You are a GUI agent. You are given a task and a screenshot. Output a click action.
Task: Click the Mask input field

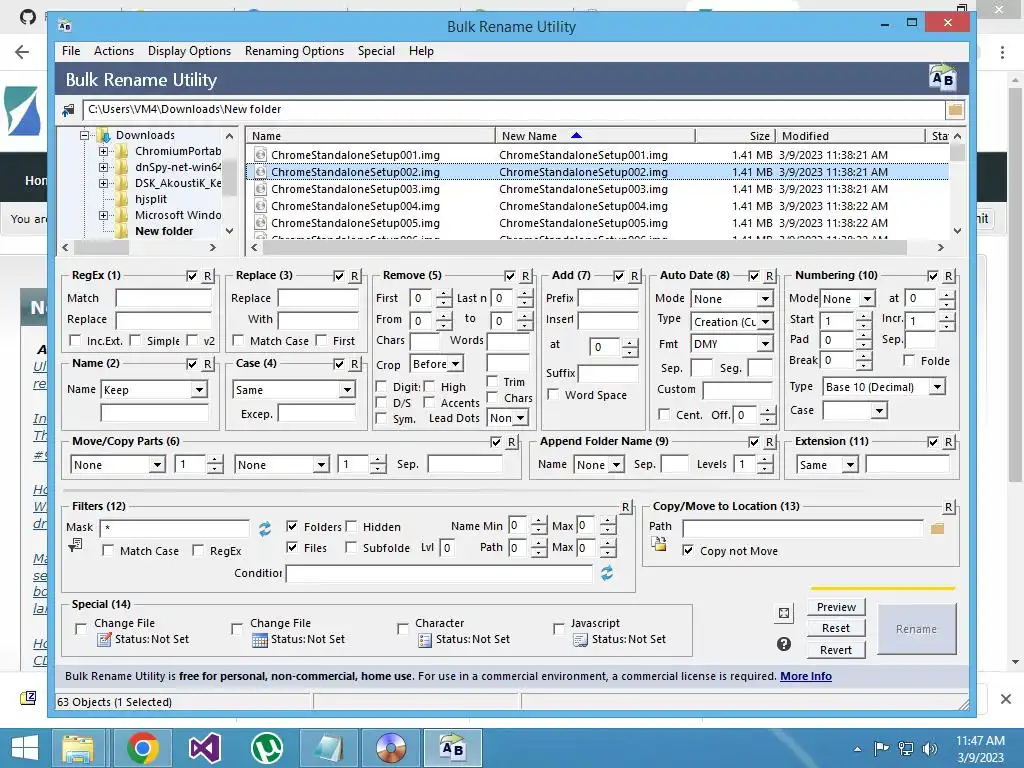pyautogui.click(x=174, y=528)
